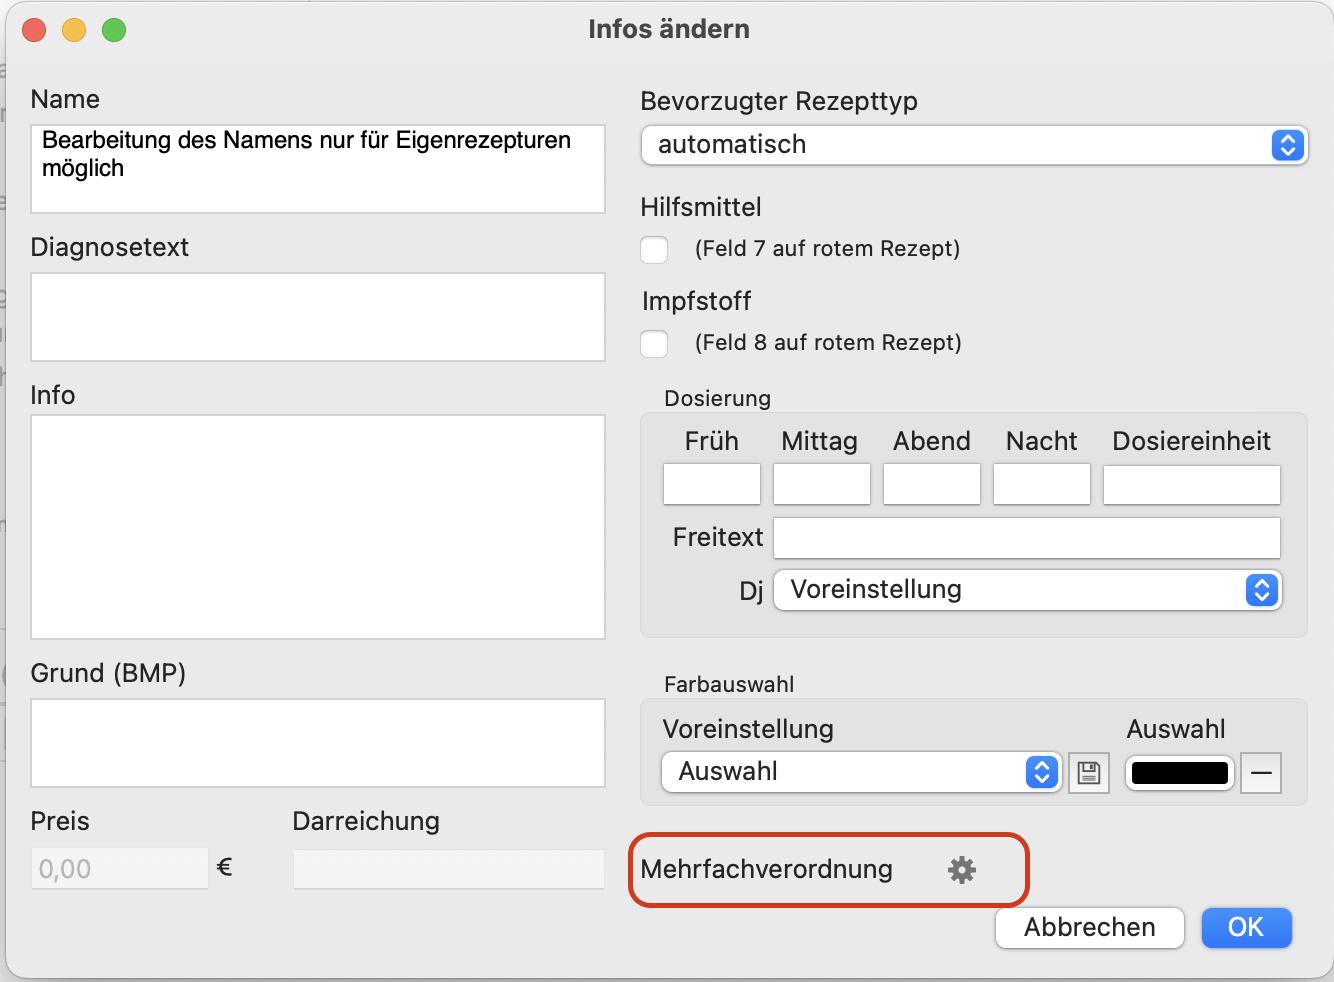
Task: Click the Früh dosage field
Action: pos(712,484)
